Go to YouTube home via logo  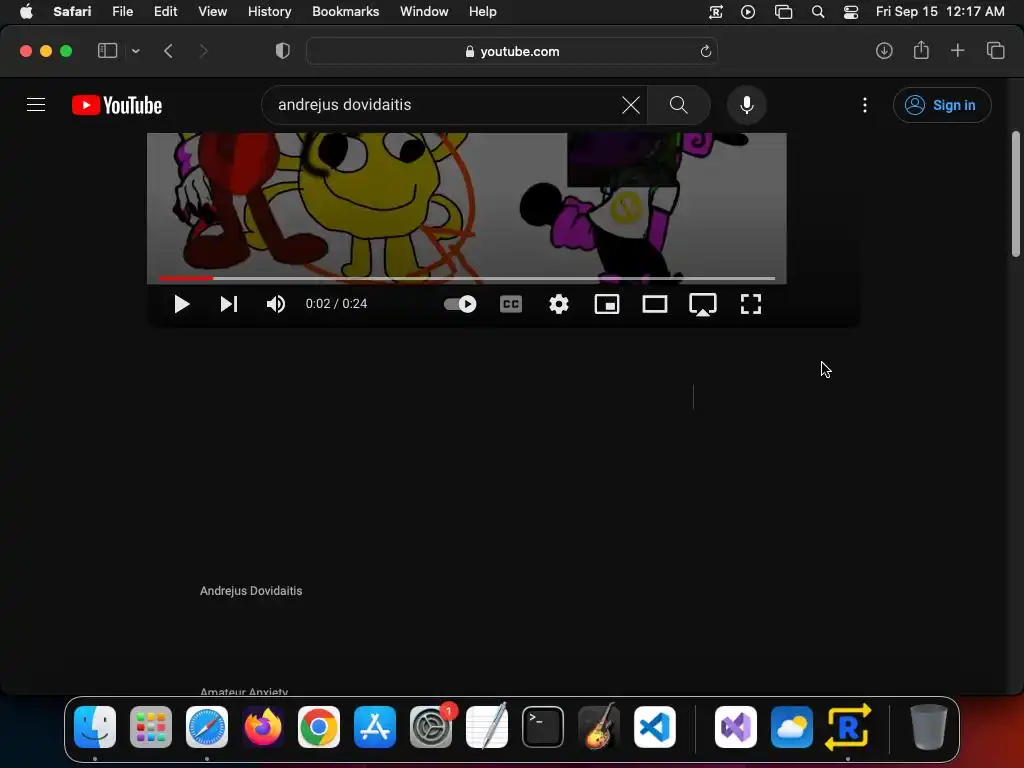tap(117, 105)
